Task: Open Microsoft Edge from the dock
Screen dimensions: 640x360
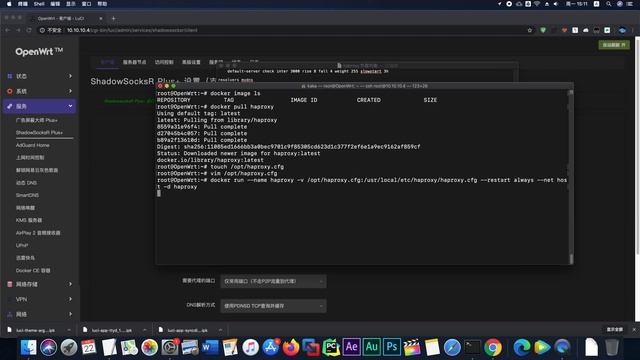Action: pyautogui.click(x=521, y=348)
